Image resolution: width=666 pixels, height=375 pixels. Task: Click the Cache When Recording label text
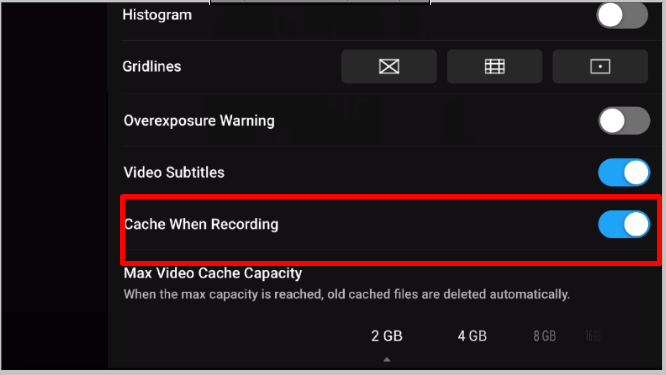pyautogui.click(x=201, y=224)
